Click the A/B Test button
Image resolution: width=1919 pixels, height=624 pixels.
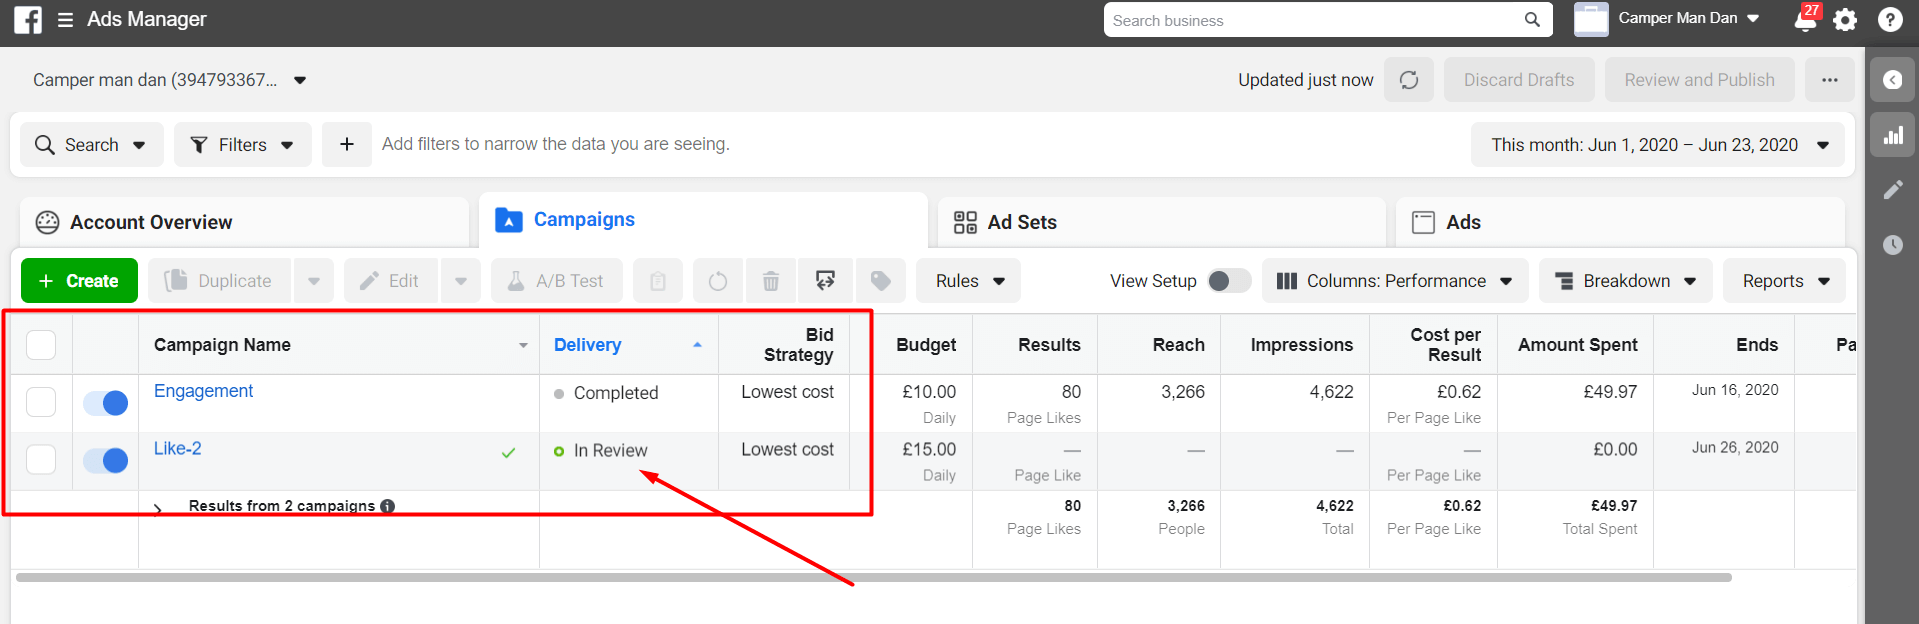point(557,281)
